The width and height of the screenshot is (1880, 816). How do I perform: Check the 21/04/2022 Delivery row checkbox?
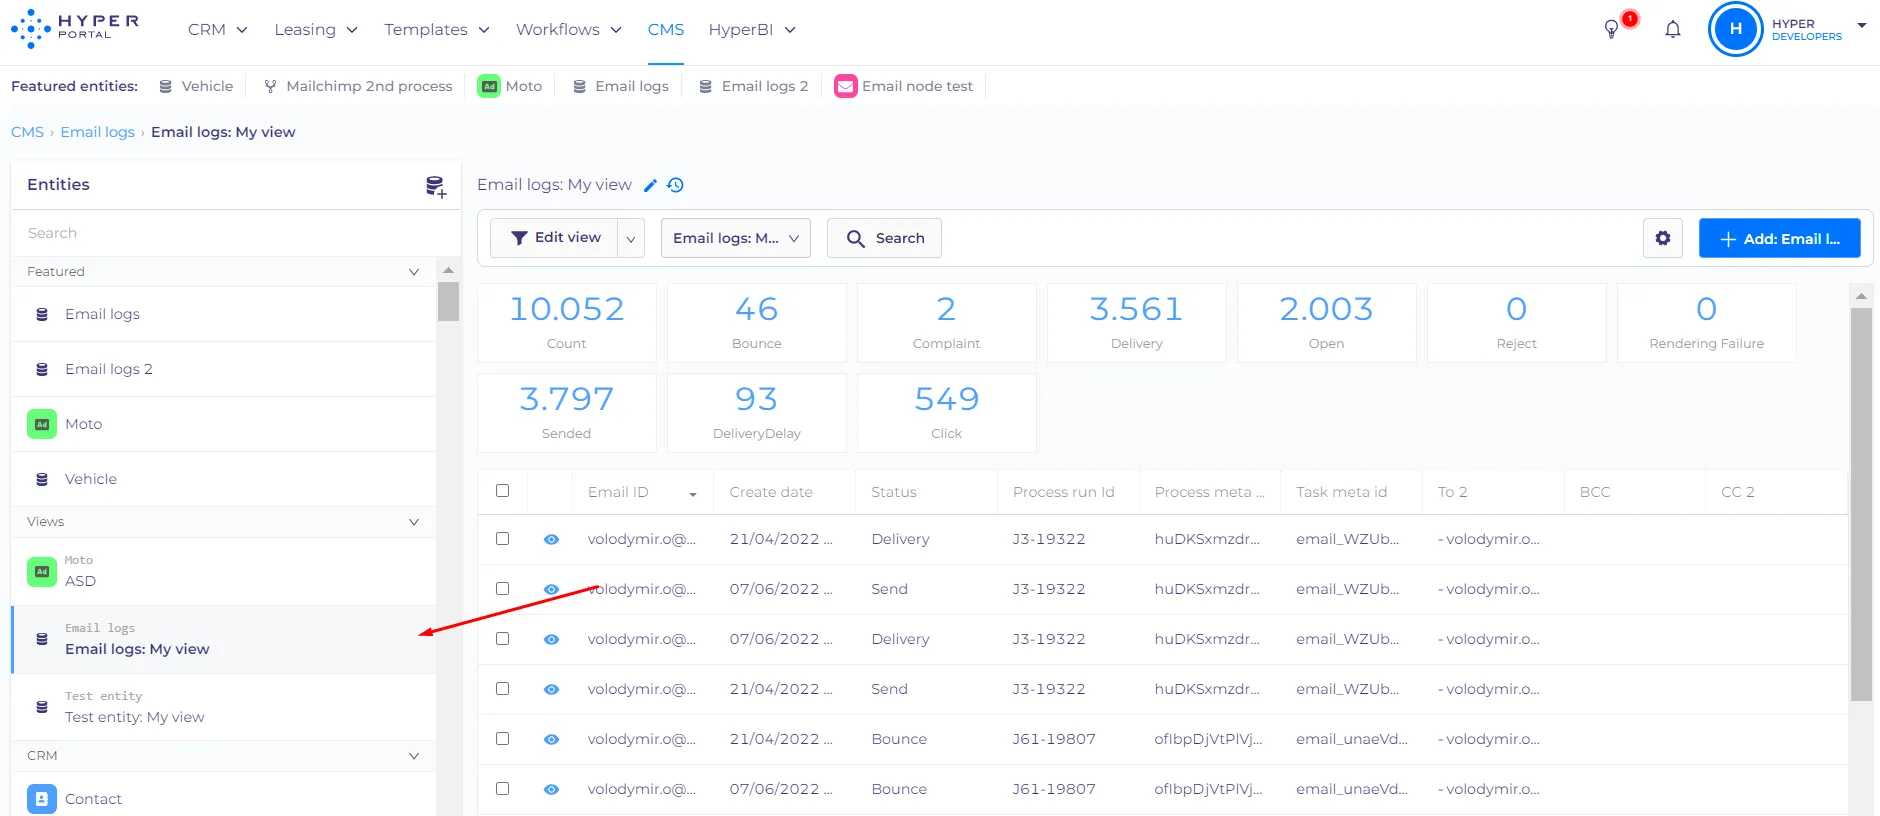502,539
